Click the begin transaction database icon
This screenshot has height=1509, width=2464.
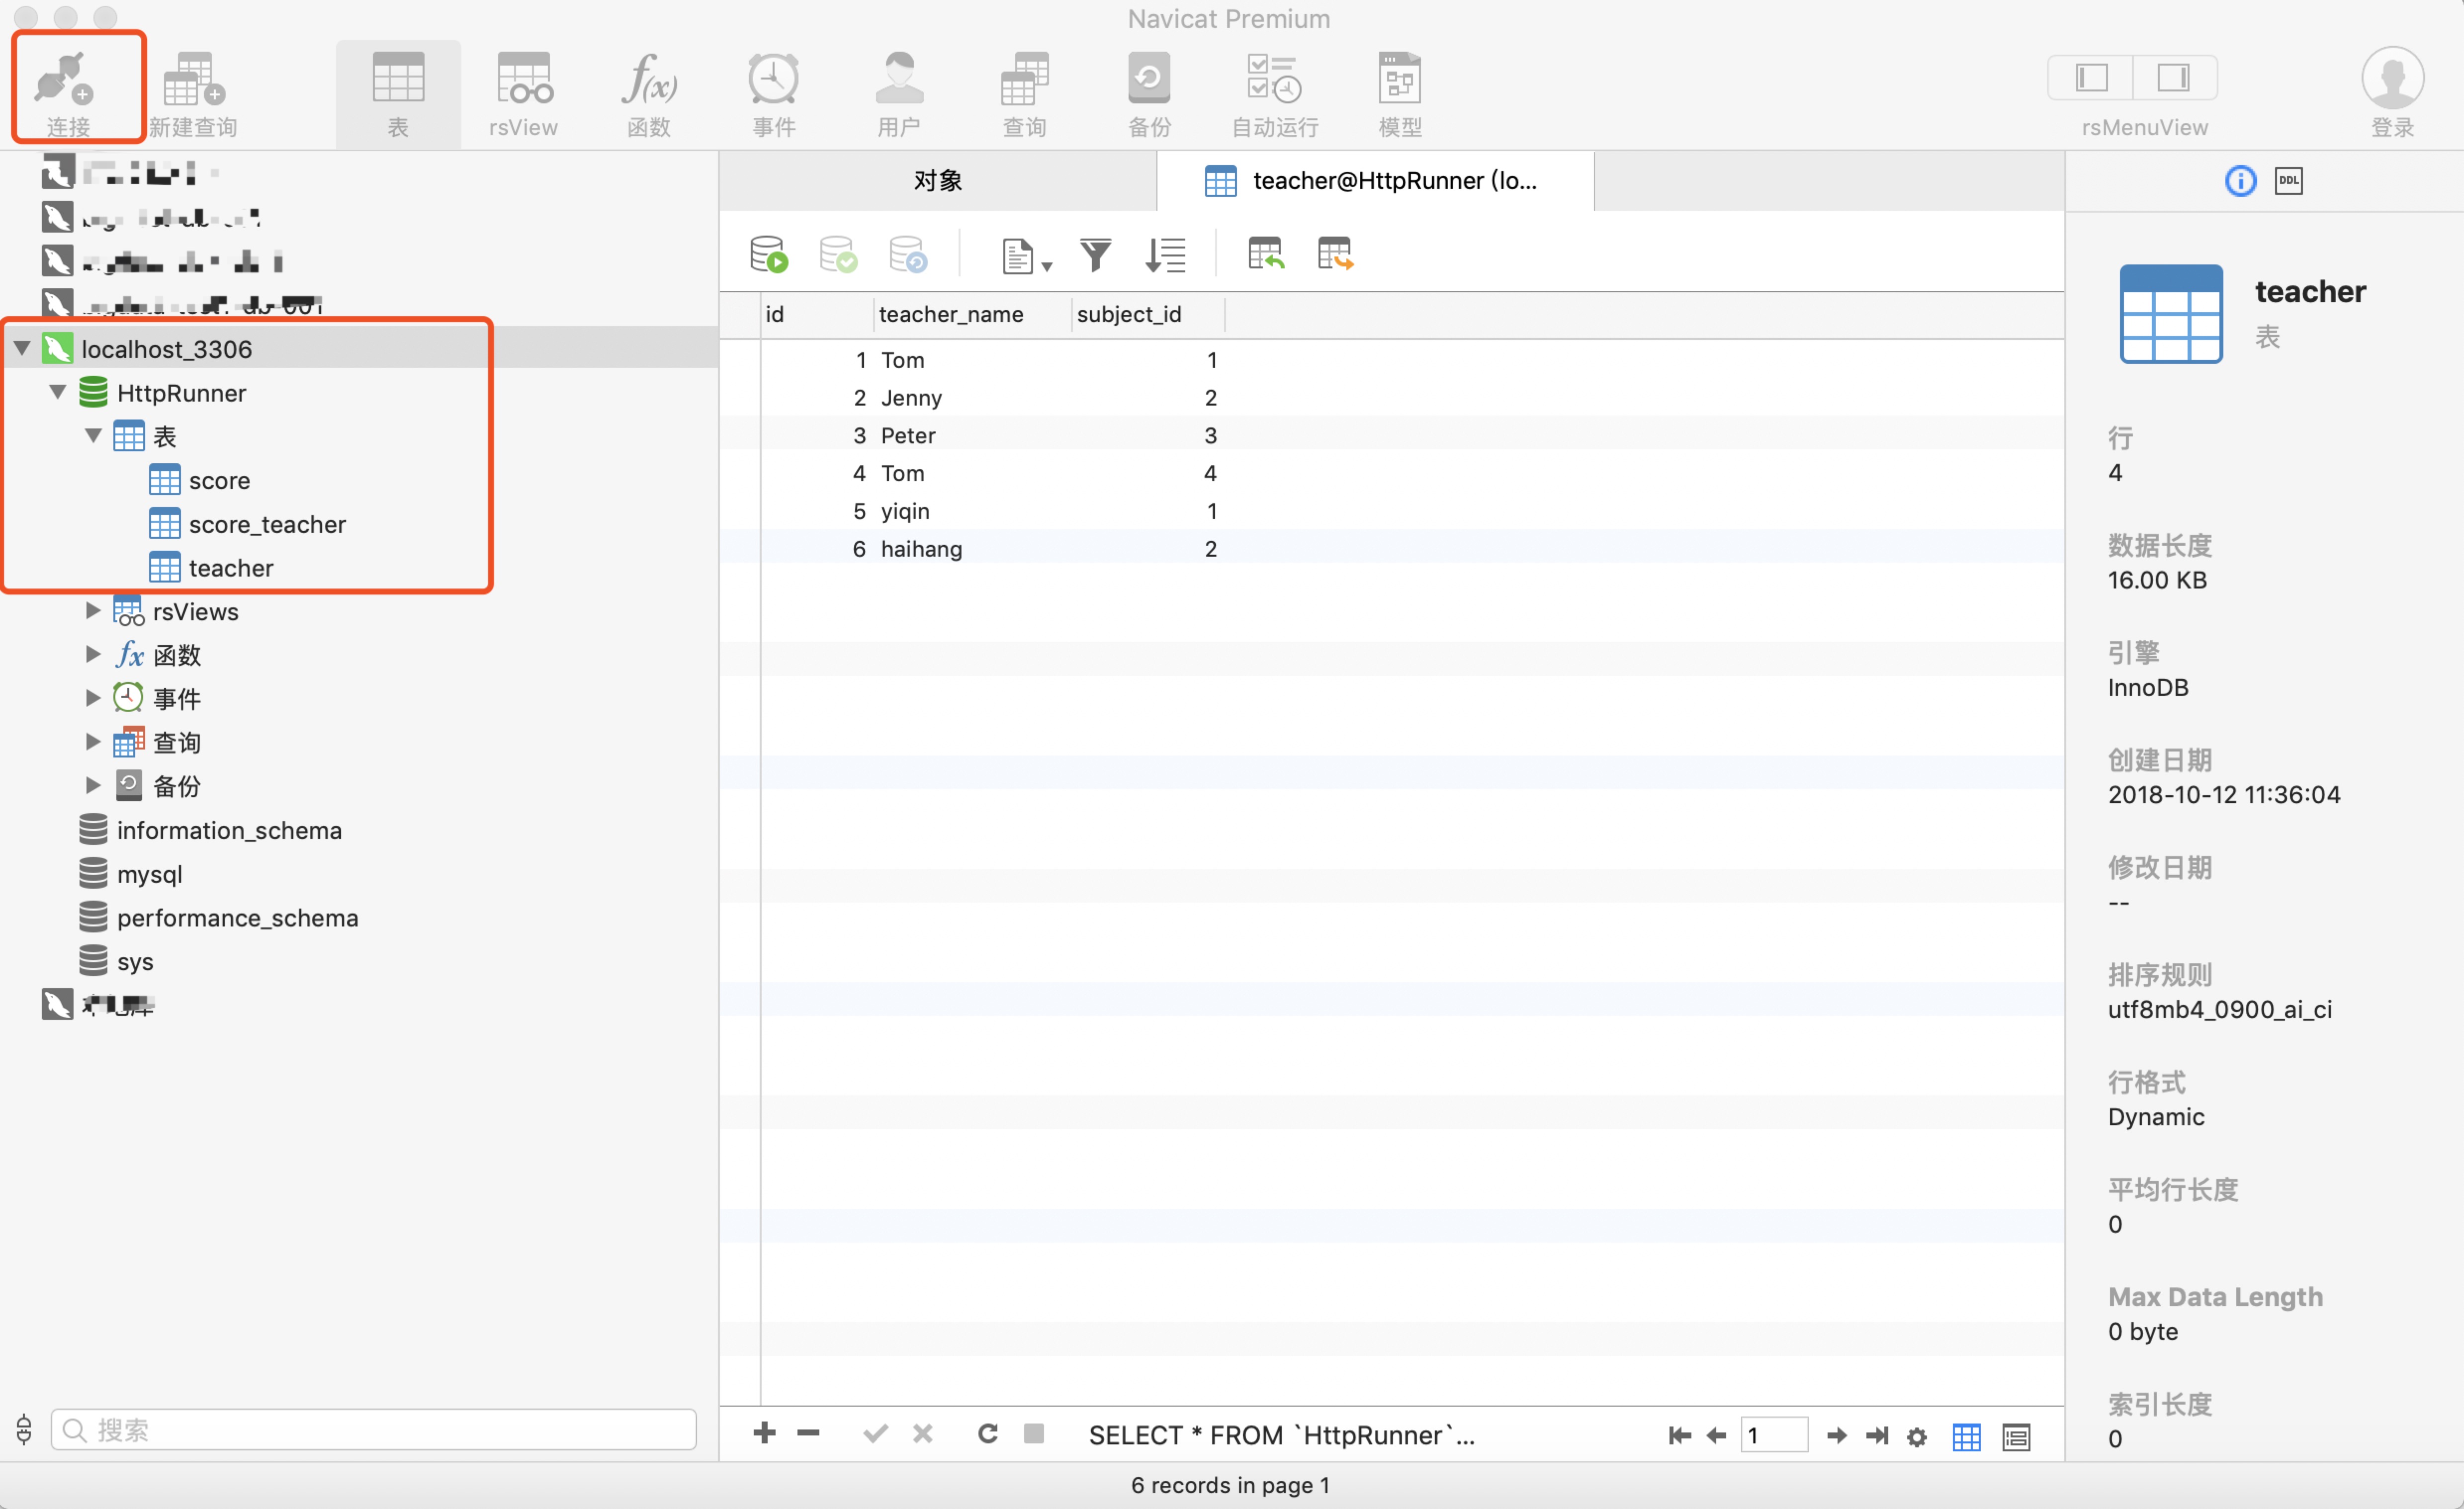click(x=768, y=255)
